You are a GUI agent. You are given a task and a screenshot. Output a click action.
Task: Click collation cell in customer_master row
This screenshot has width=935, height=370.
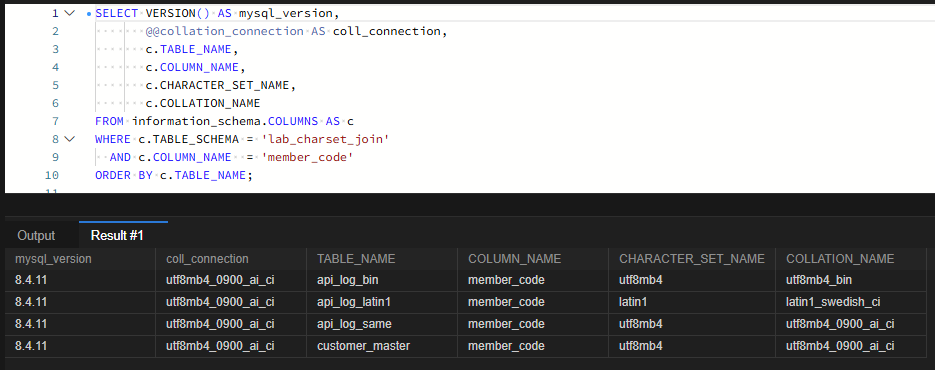click(x=851, y=346)
